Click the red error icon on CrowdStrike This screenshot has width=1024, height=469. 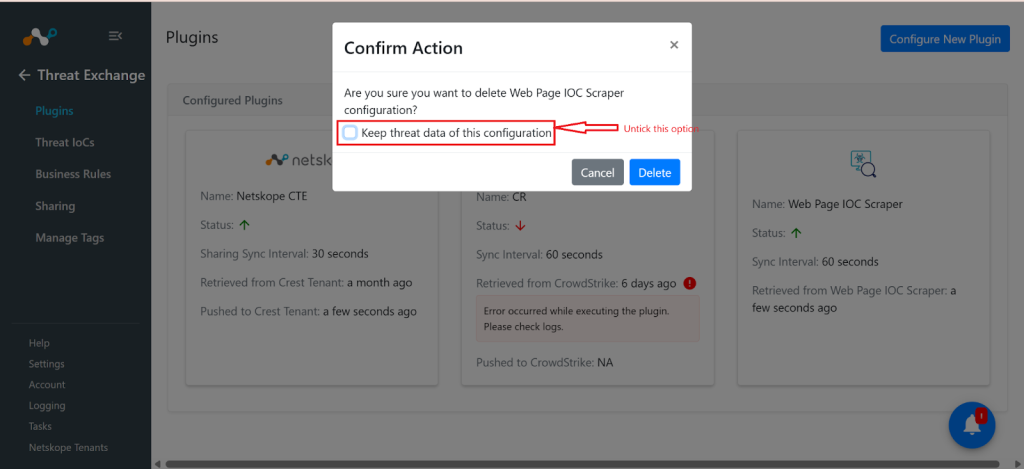[690, 283]
